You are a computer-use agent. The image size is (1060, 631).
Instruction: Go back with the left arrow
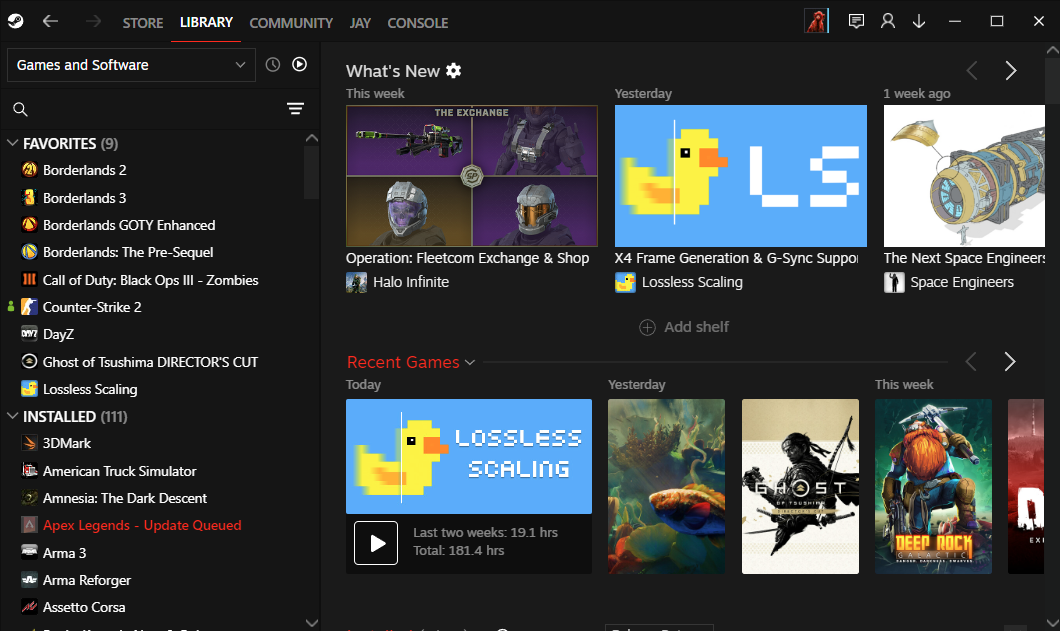51,22
